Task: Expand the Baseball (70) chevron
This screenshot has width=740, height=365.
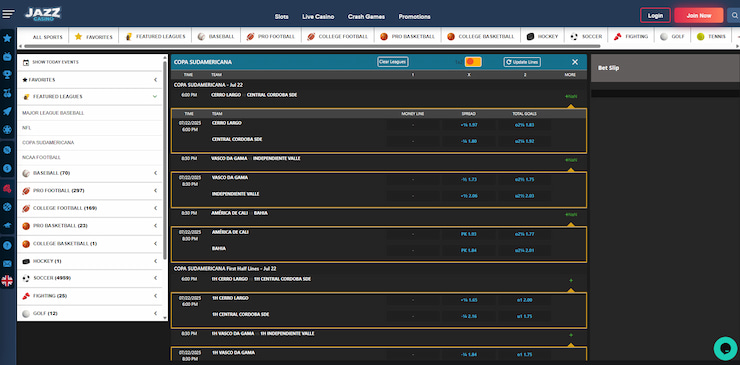Action: [155, 173]
